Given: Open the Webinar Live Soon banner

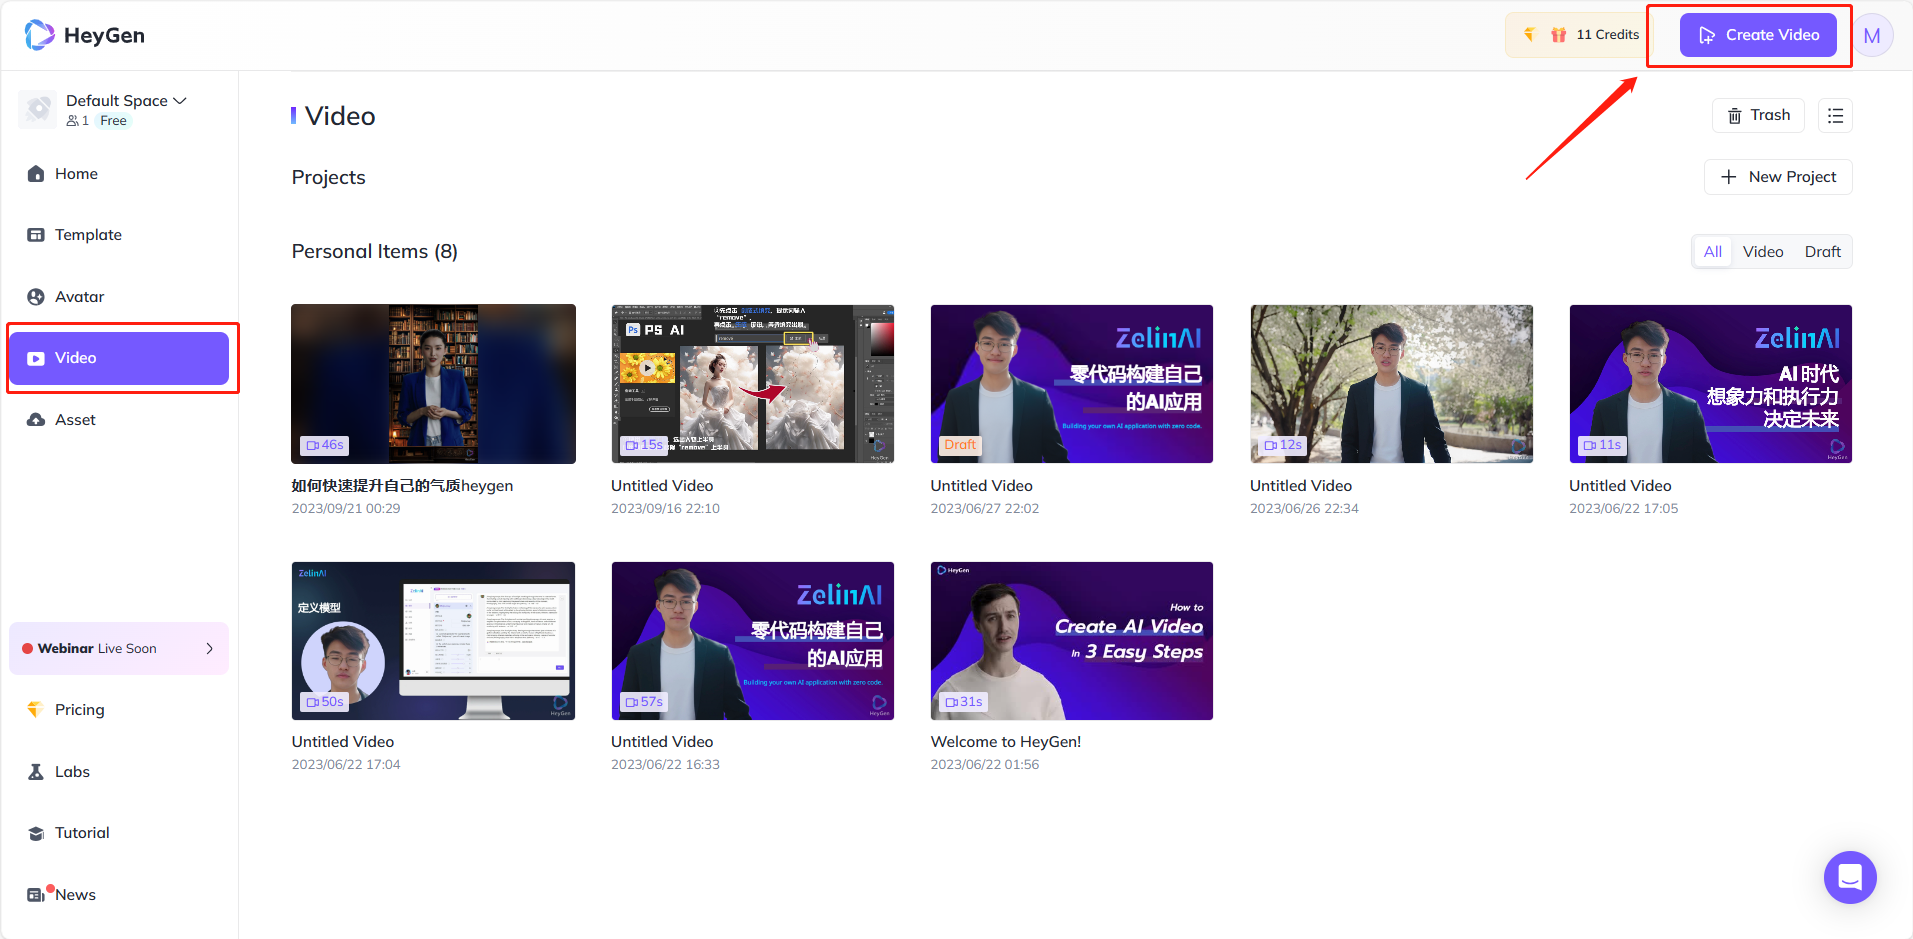Looking at the screenshot, I should [119, 649].
